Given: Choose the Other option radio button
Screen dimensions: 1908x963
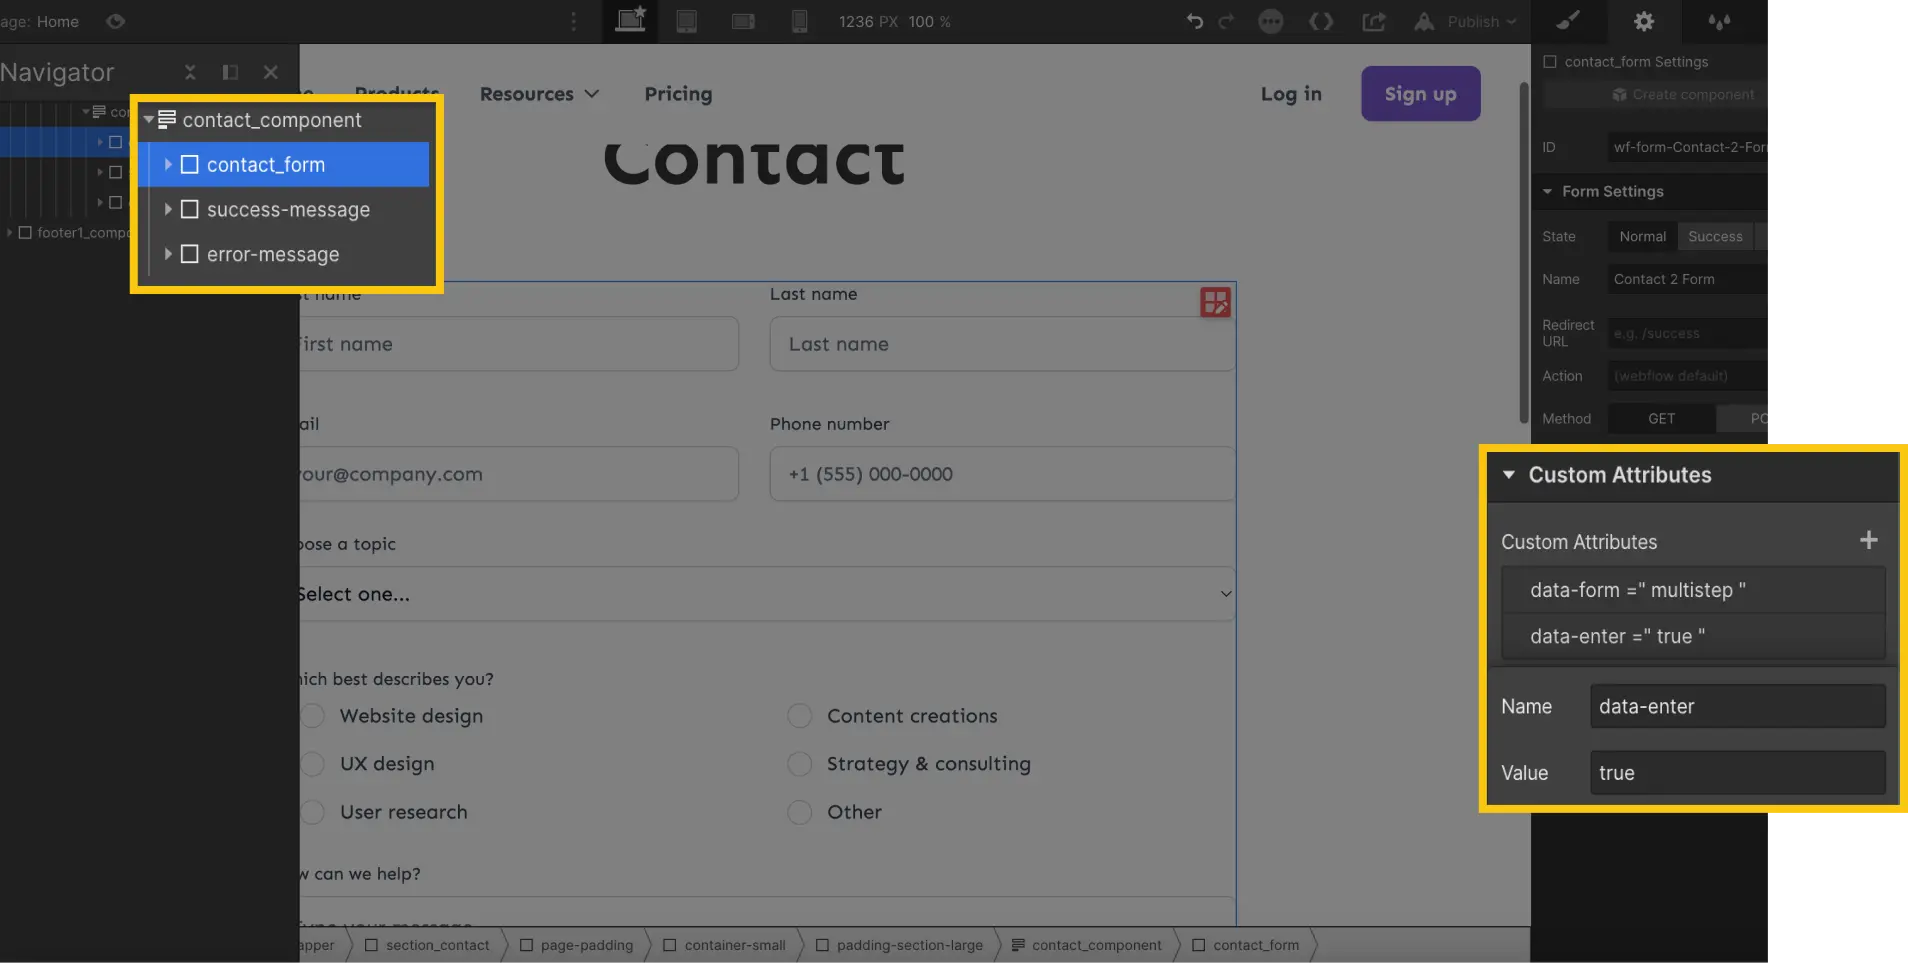Looking at the screenshot, I should (799, 812).
